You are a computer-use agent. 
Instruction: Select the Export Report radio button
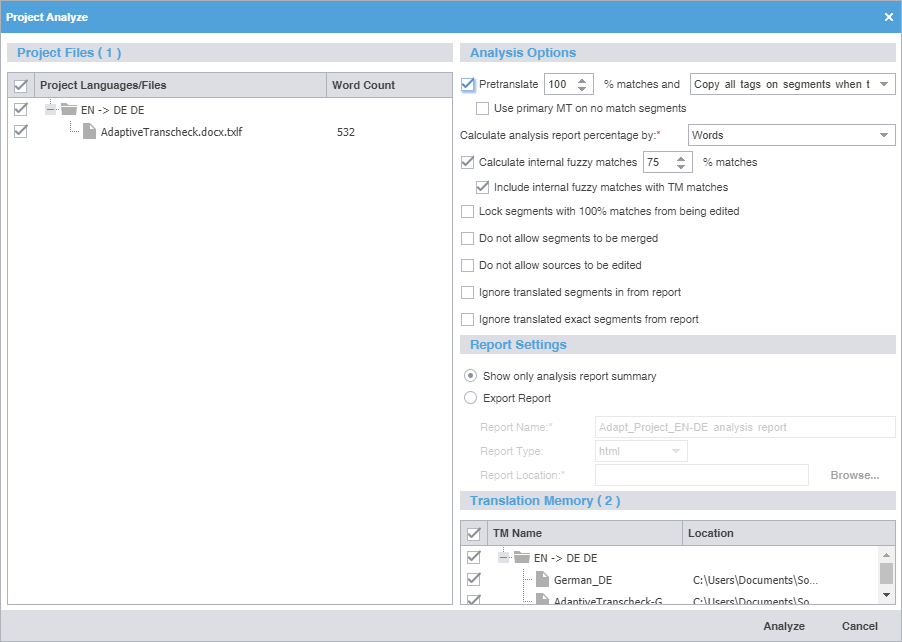tap(470, 397)
